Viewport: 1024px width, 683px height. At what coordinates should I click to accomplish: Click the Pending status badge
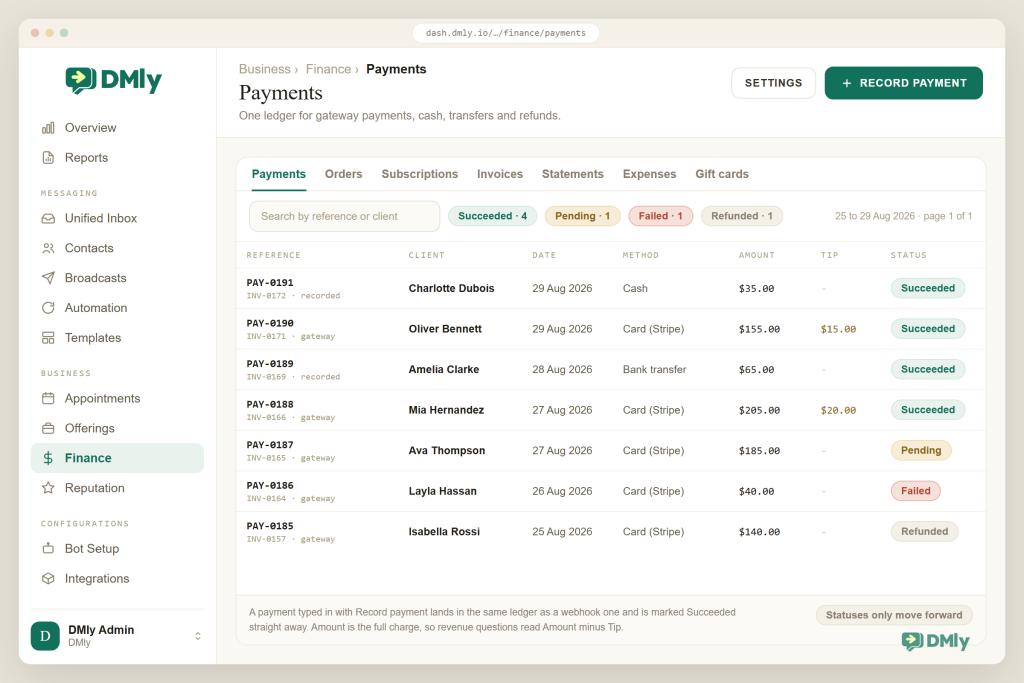tap(921, 451)
